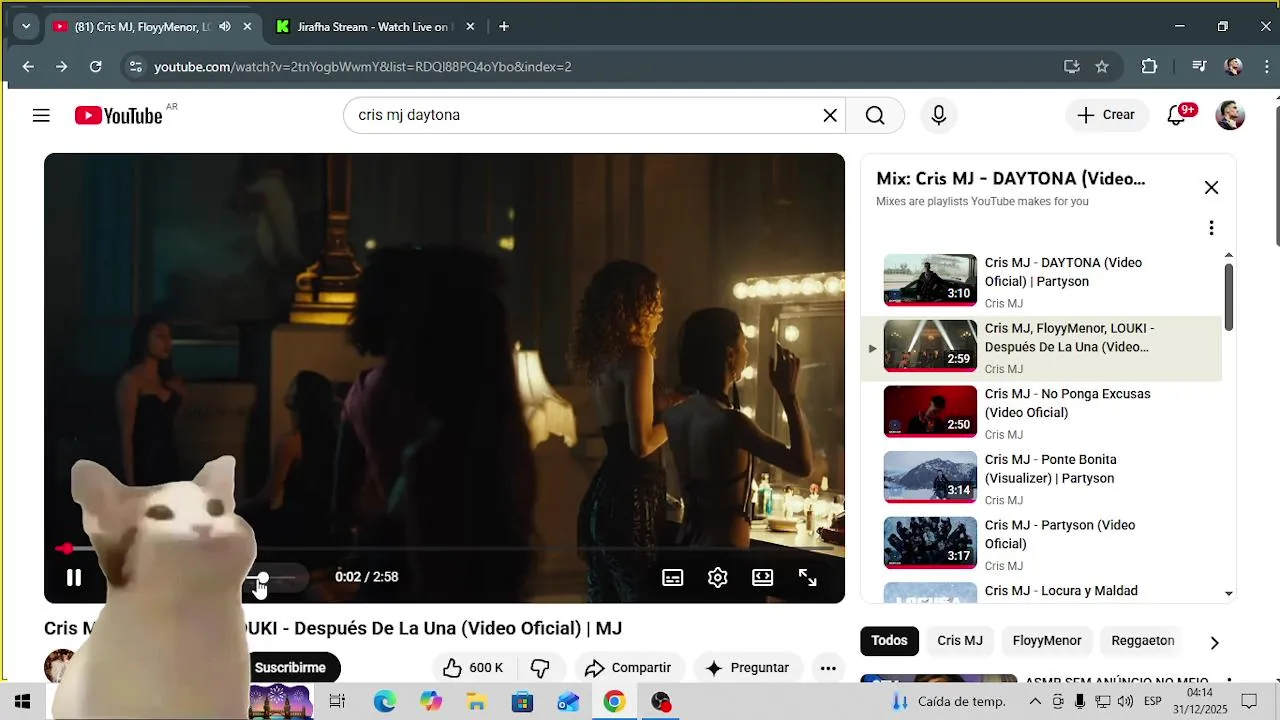The width and height of the screenshot is (1280, 720).
Task: Open the Chrome profile avatar
Action: point(1234,67)
